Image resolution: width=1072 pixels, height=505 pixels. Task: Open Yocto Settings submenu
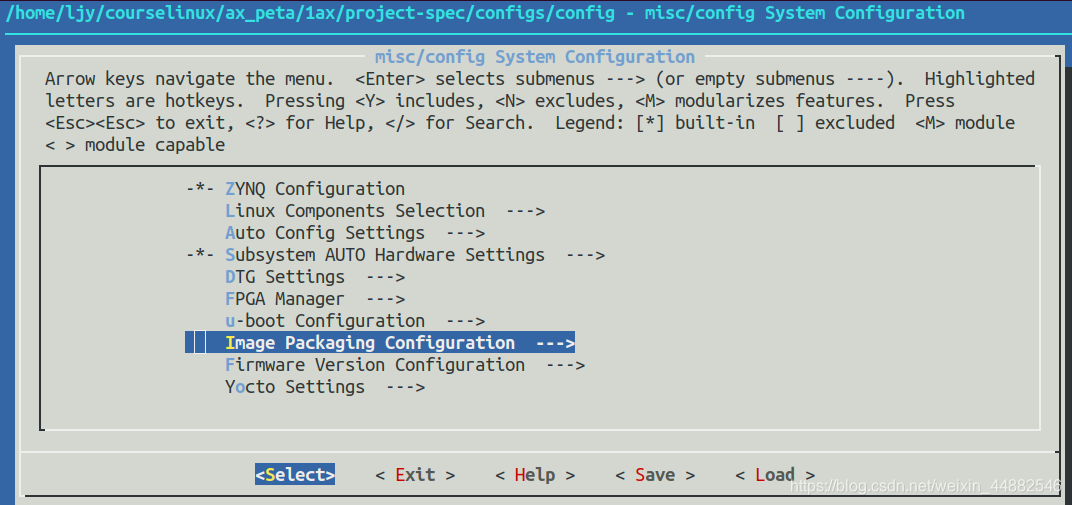325,387
